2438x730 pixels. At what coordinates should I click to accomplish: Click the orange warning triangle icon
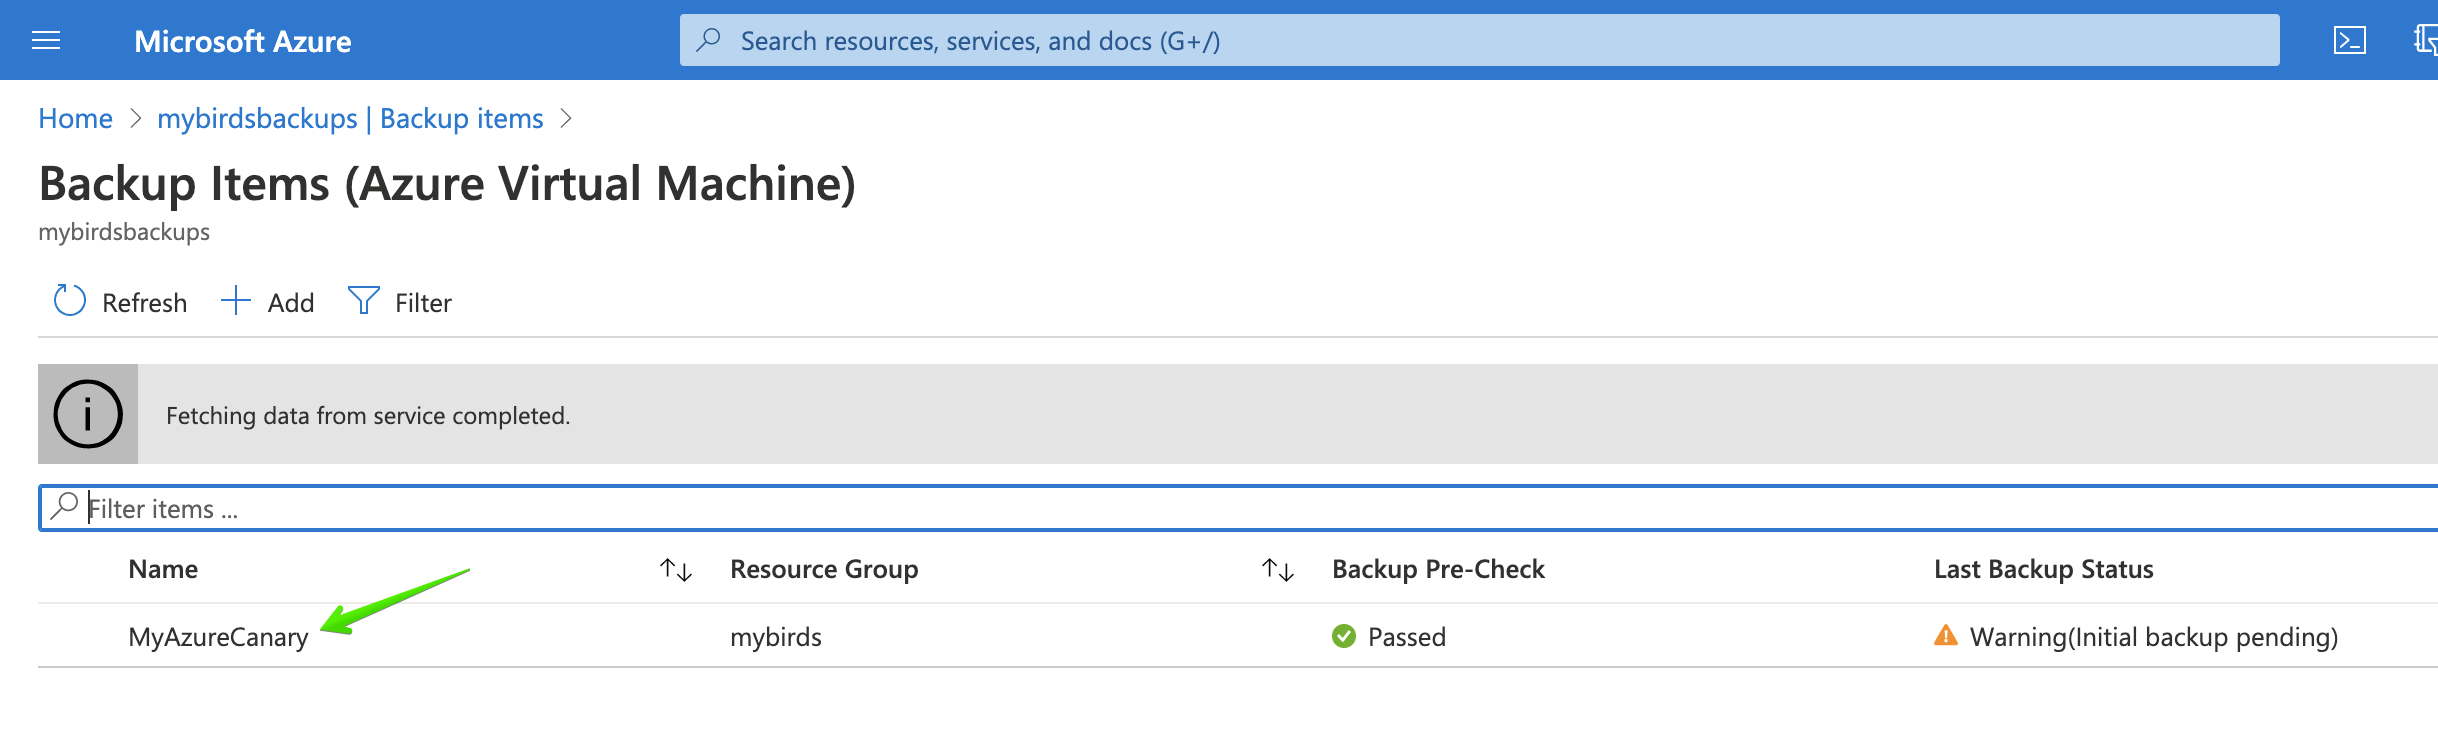click(x=1946, y=635)
